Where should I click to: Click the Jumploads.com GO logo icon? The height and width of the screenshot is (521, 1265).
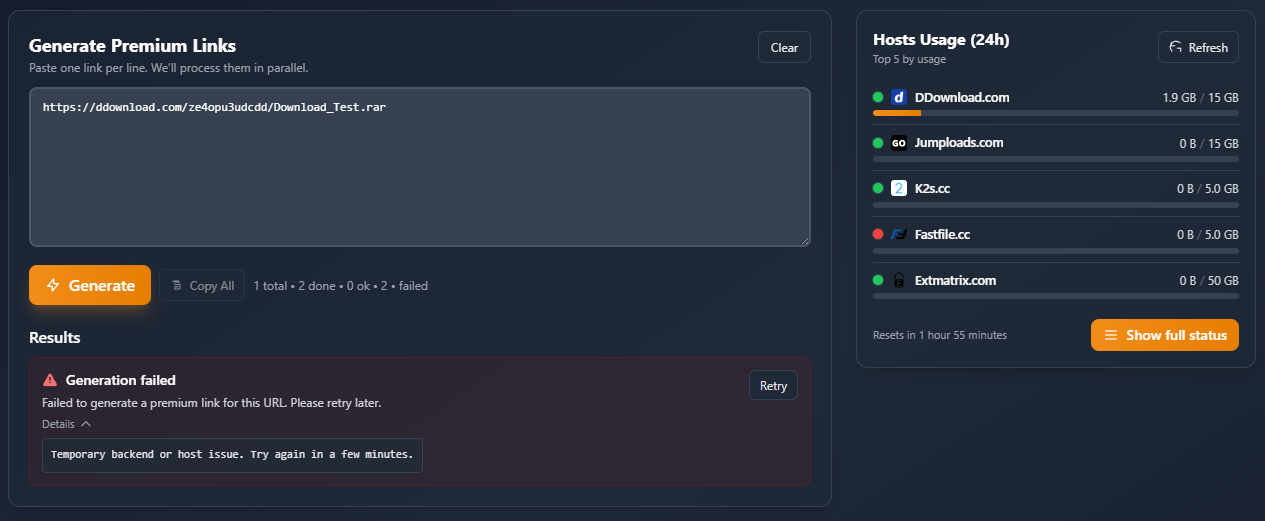pos(898,143)
